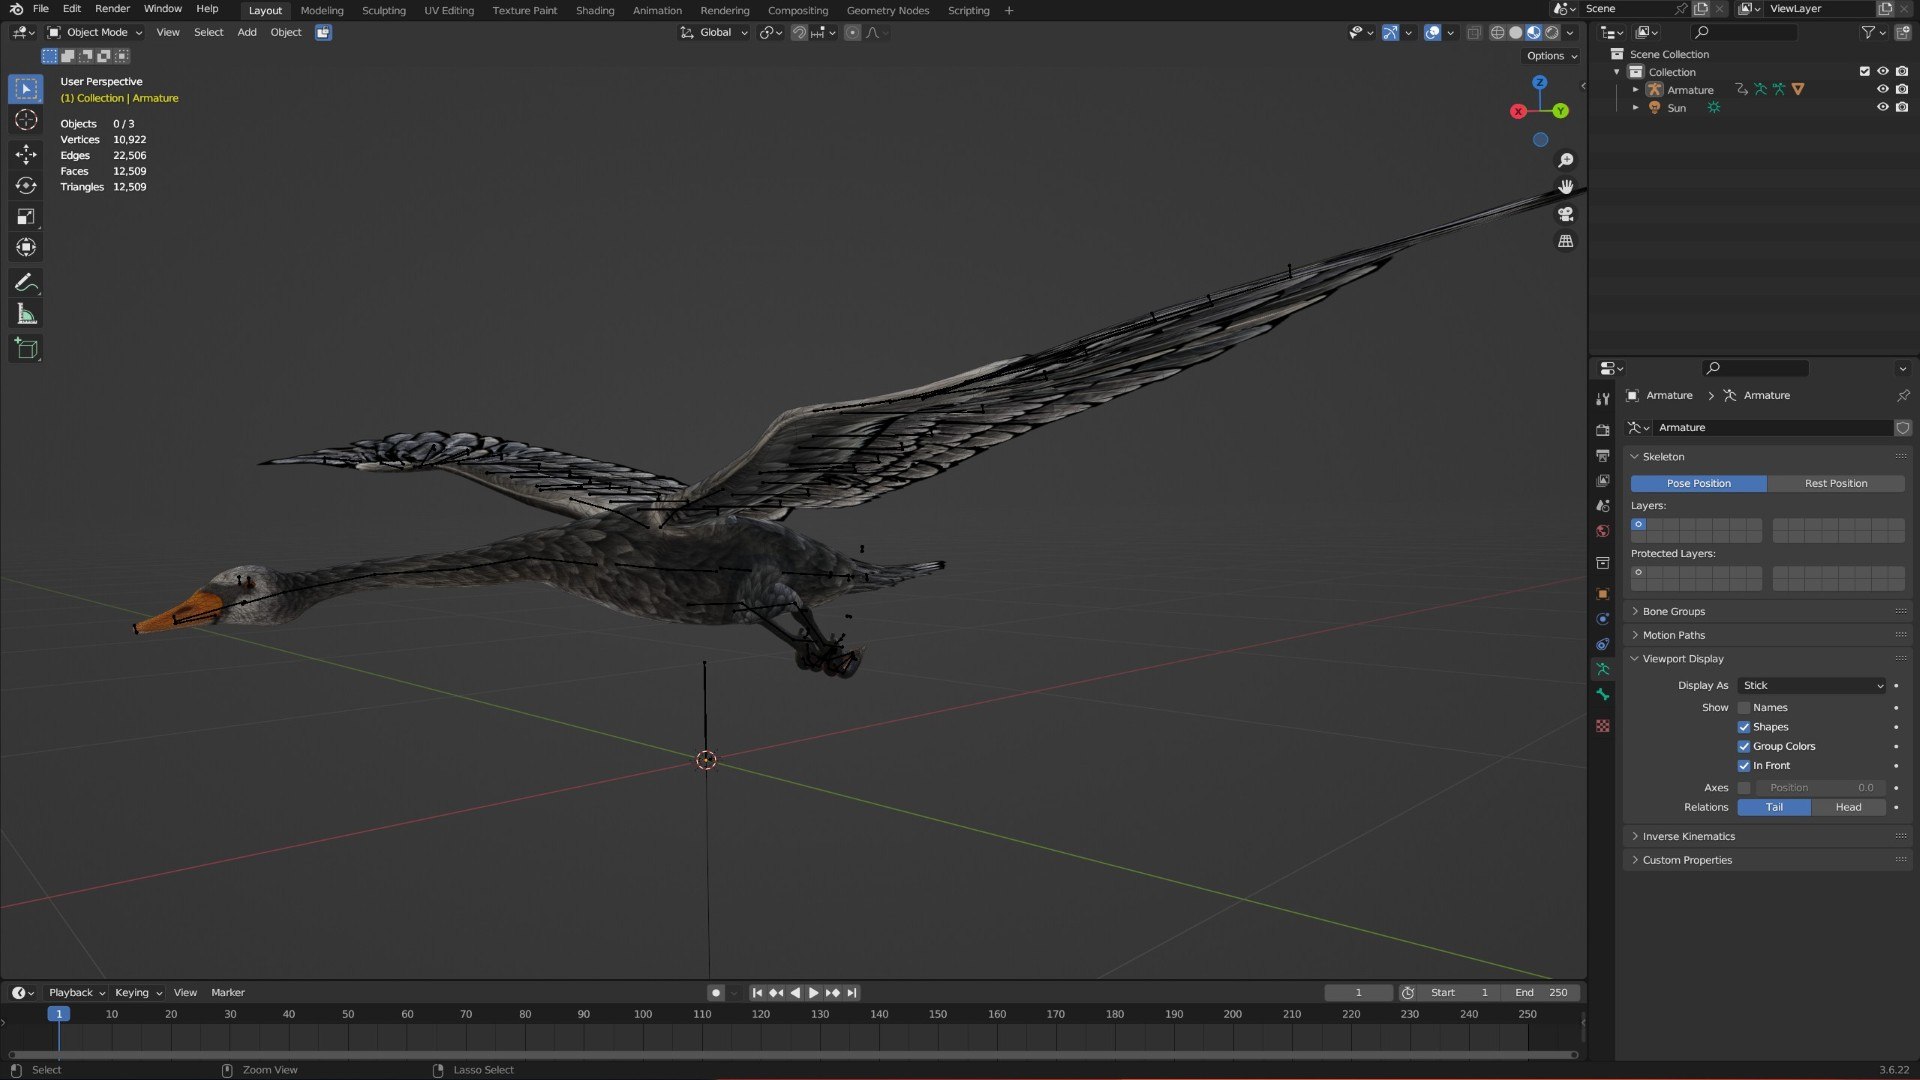Open the viewport Add menu

click(247, 32)
